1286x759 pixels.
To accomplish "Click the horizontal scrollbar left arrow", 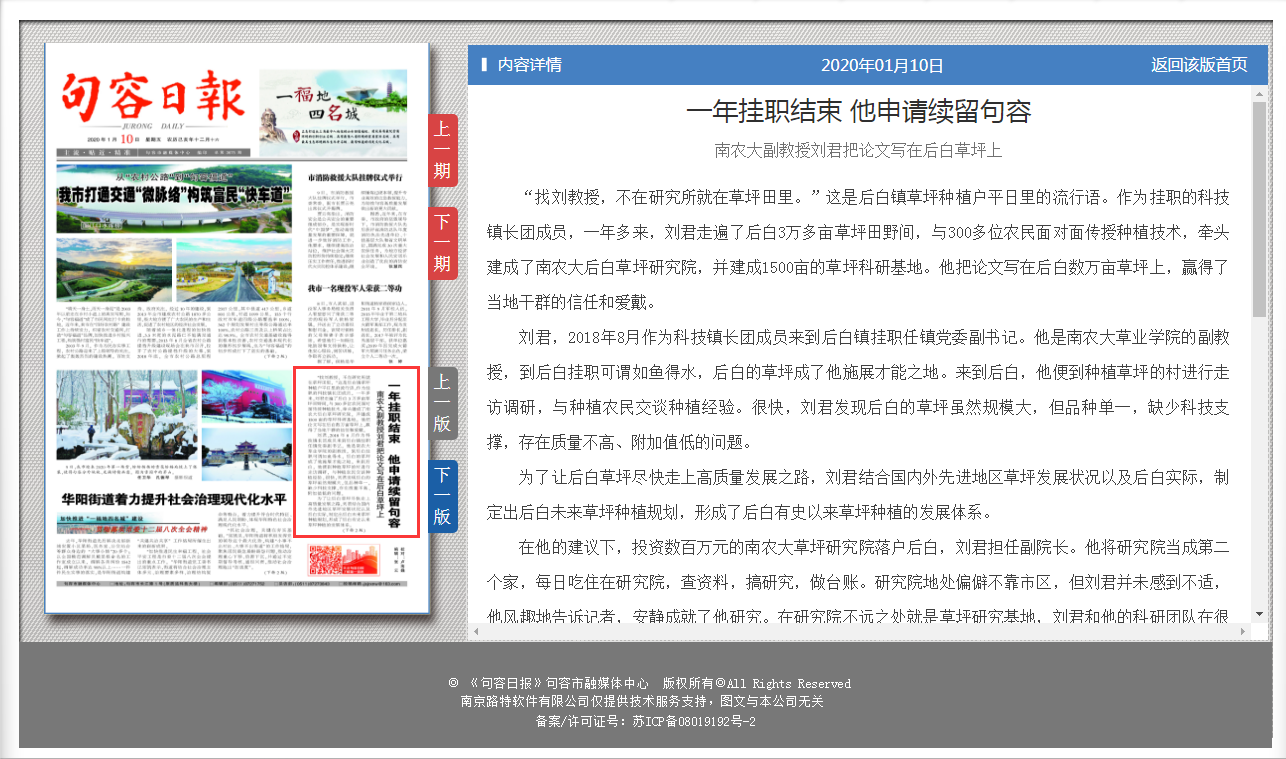I will [477, 631].
